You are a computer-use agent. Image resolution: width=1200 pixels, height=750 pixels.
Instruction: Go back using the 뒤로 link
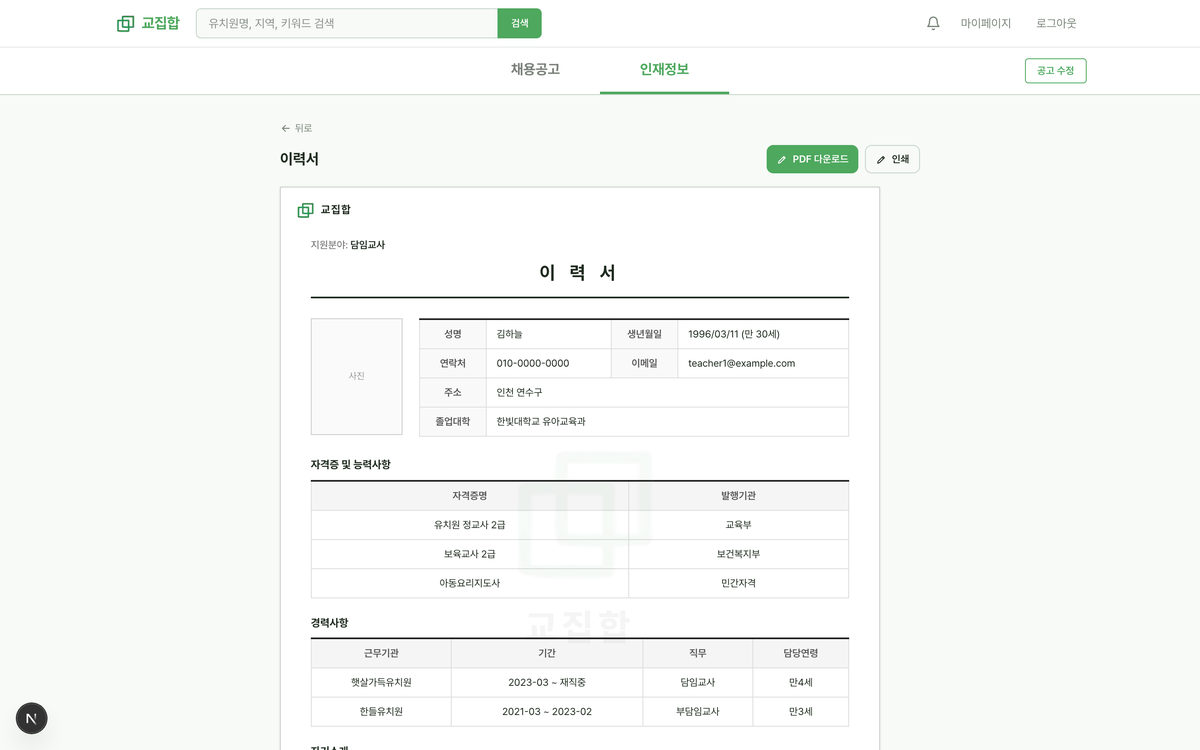[x=297, y=128]
